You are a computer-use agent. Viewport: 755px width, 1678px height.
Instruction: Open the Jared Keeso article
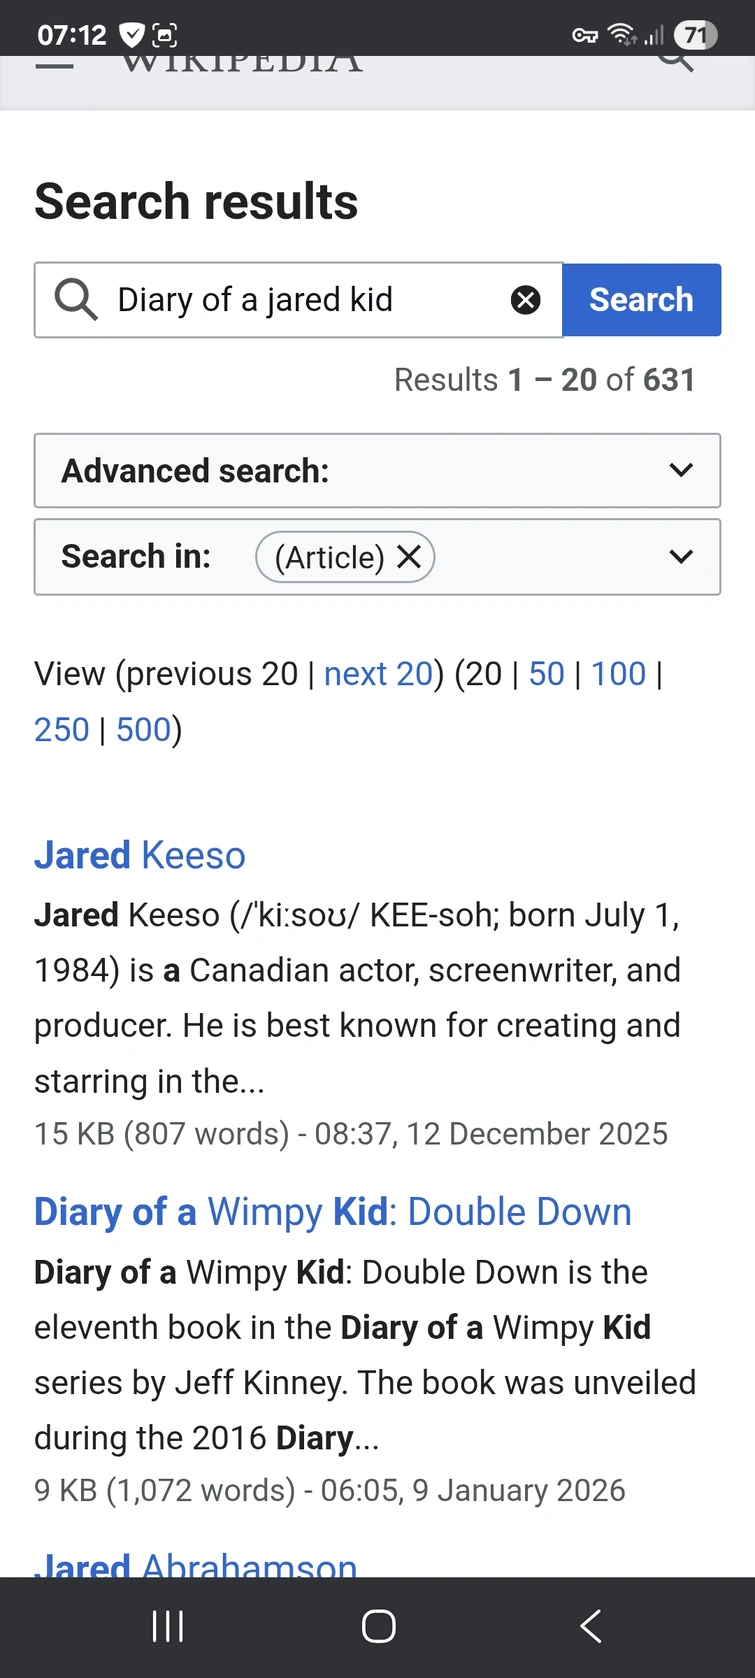click(140, 856)
